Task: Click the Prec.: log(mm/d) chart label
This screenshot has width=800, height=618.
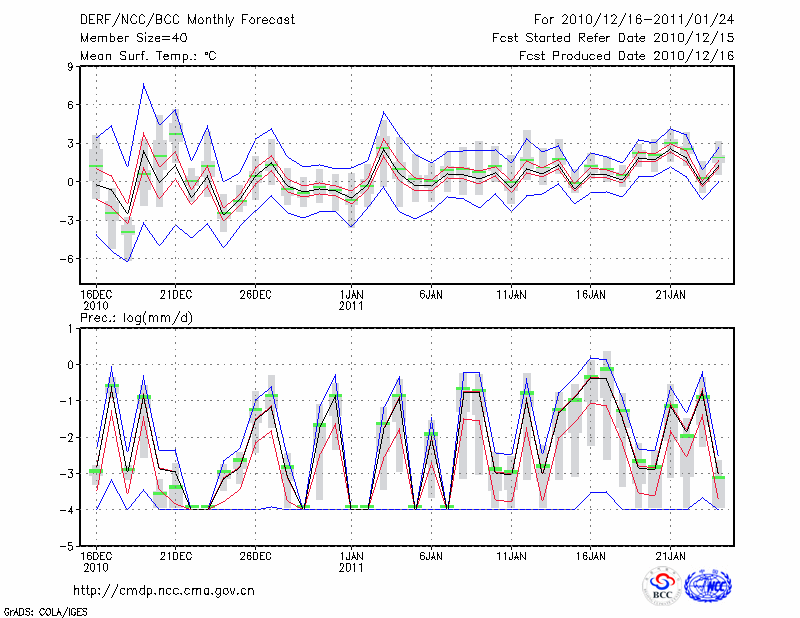Action: (x=137, y=317)
